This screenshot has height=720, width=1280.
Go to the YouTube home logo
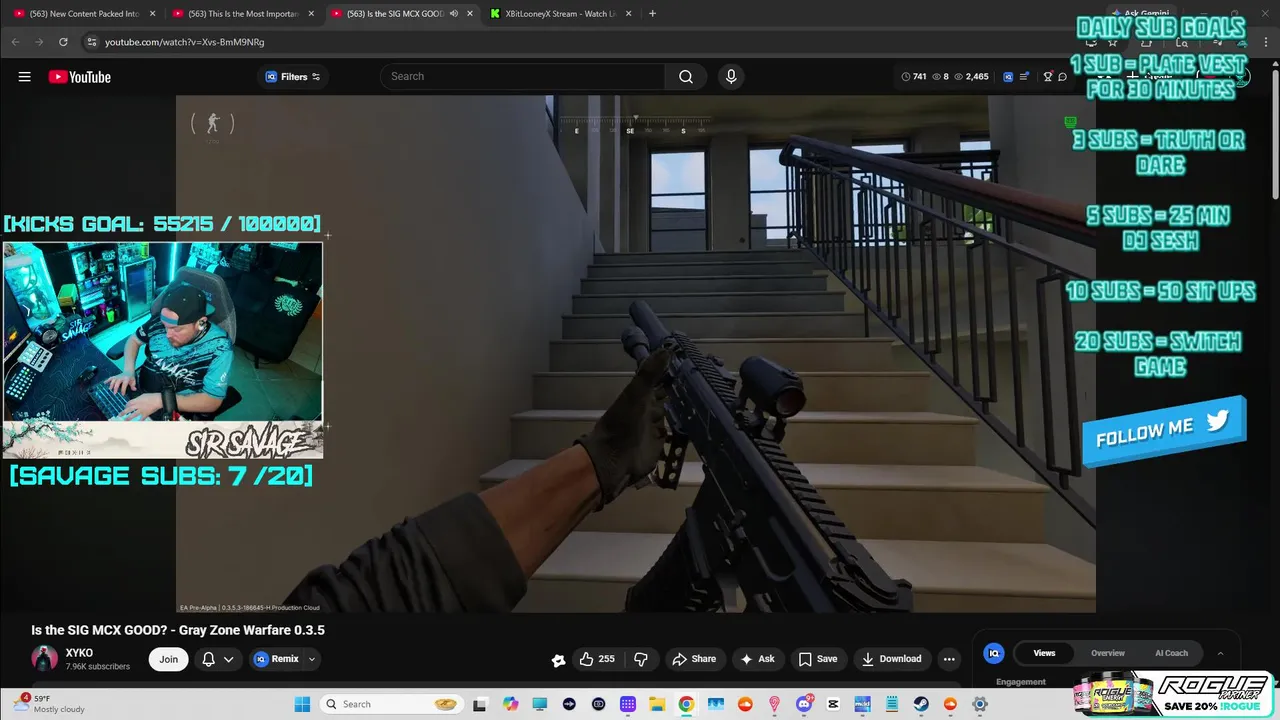[80, 77]
